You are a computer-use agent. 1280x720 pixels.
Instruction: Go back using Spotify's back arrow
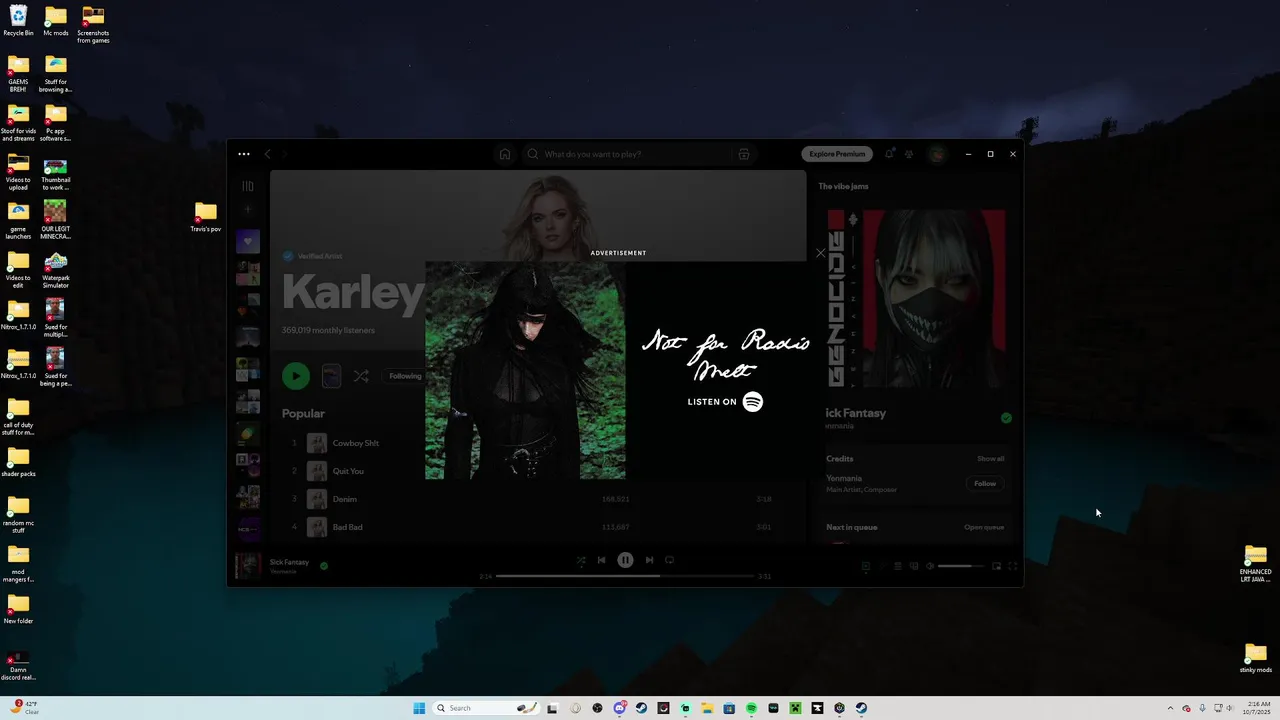267,154
